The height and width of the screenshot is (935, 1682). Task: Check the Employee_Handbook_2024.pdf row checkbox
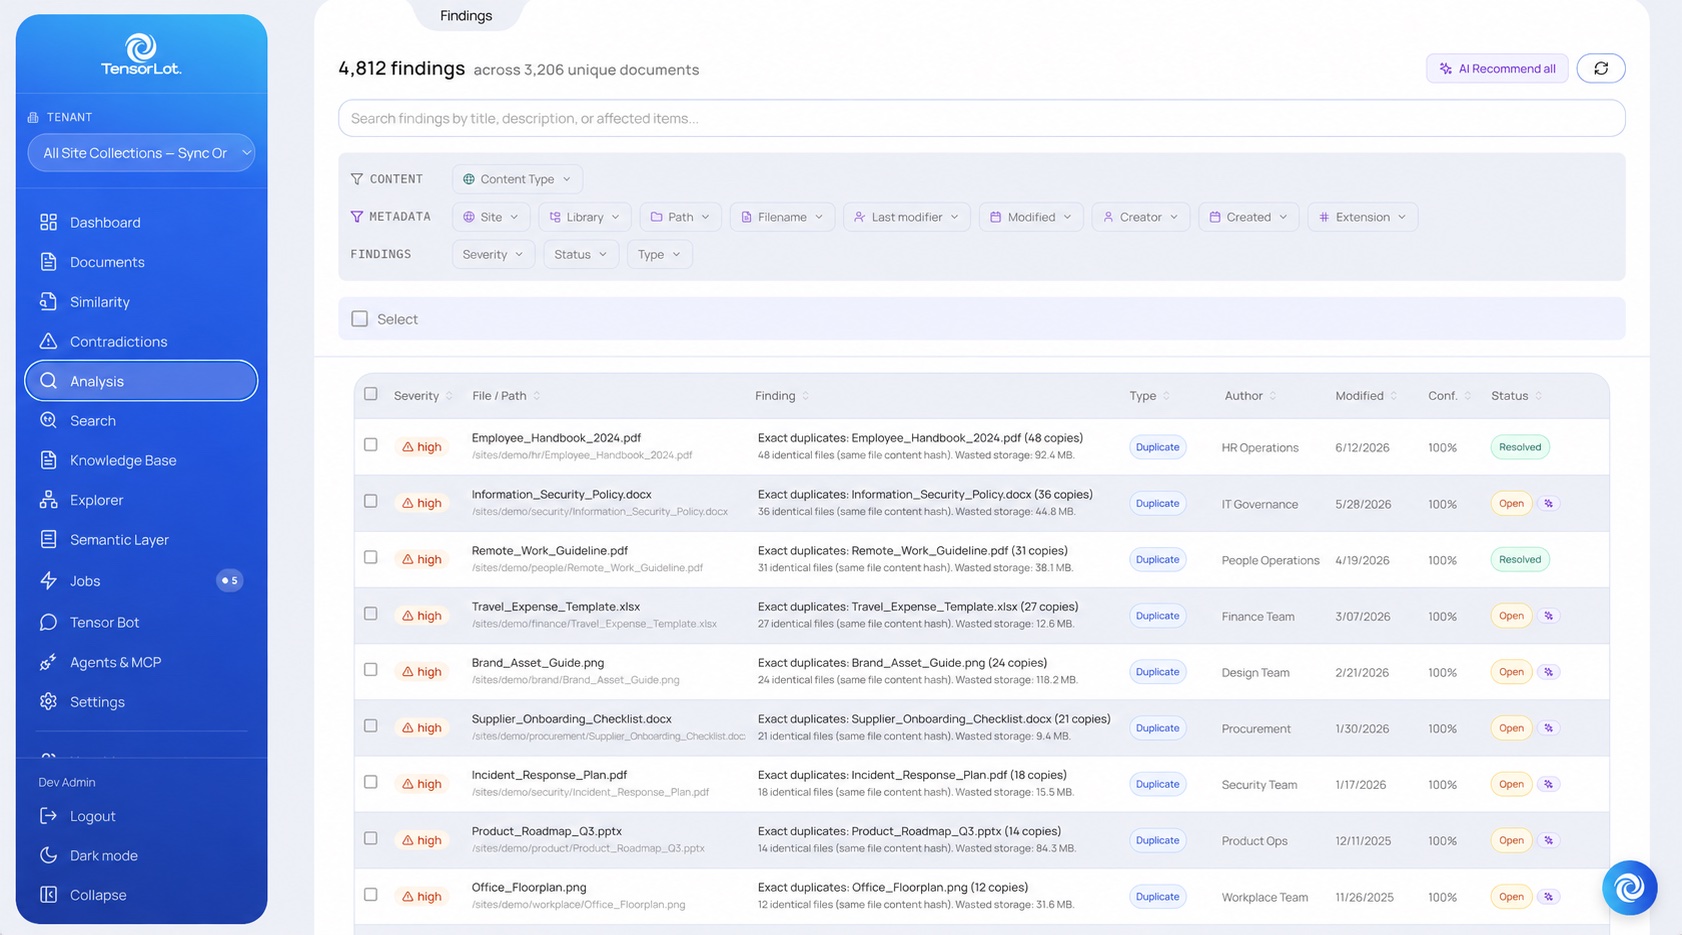pyautogui.click(x=371, y=445)
